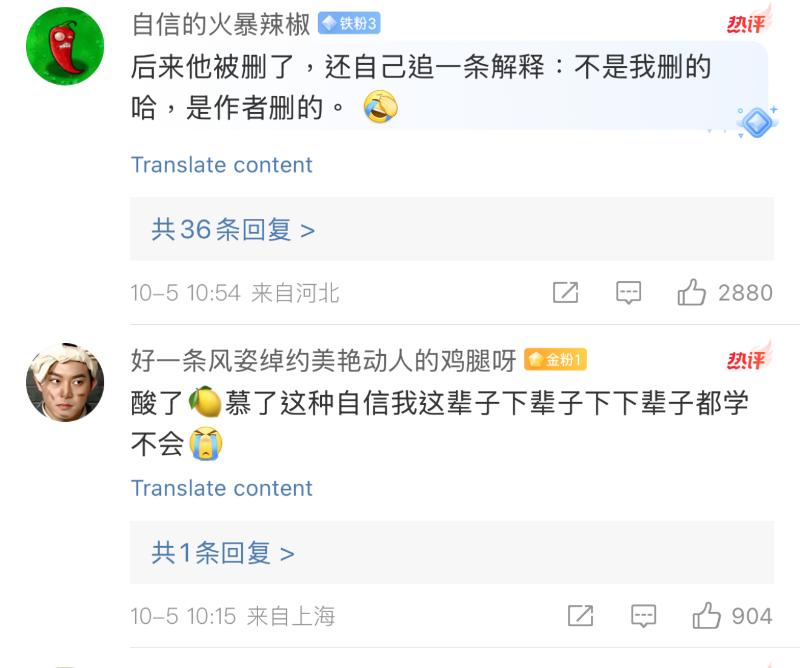Tap the blue diamond decoration icon
800x668 pixels.
click(756, 120)
